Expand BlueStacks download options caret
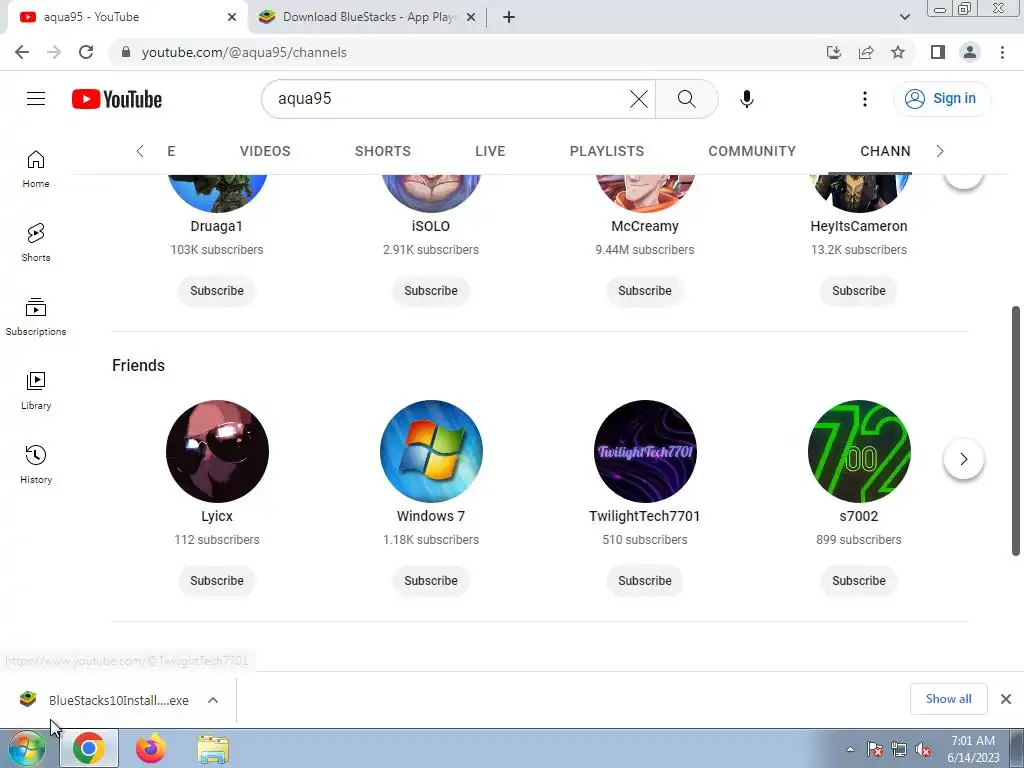 (213, 700)
